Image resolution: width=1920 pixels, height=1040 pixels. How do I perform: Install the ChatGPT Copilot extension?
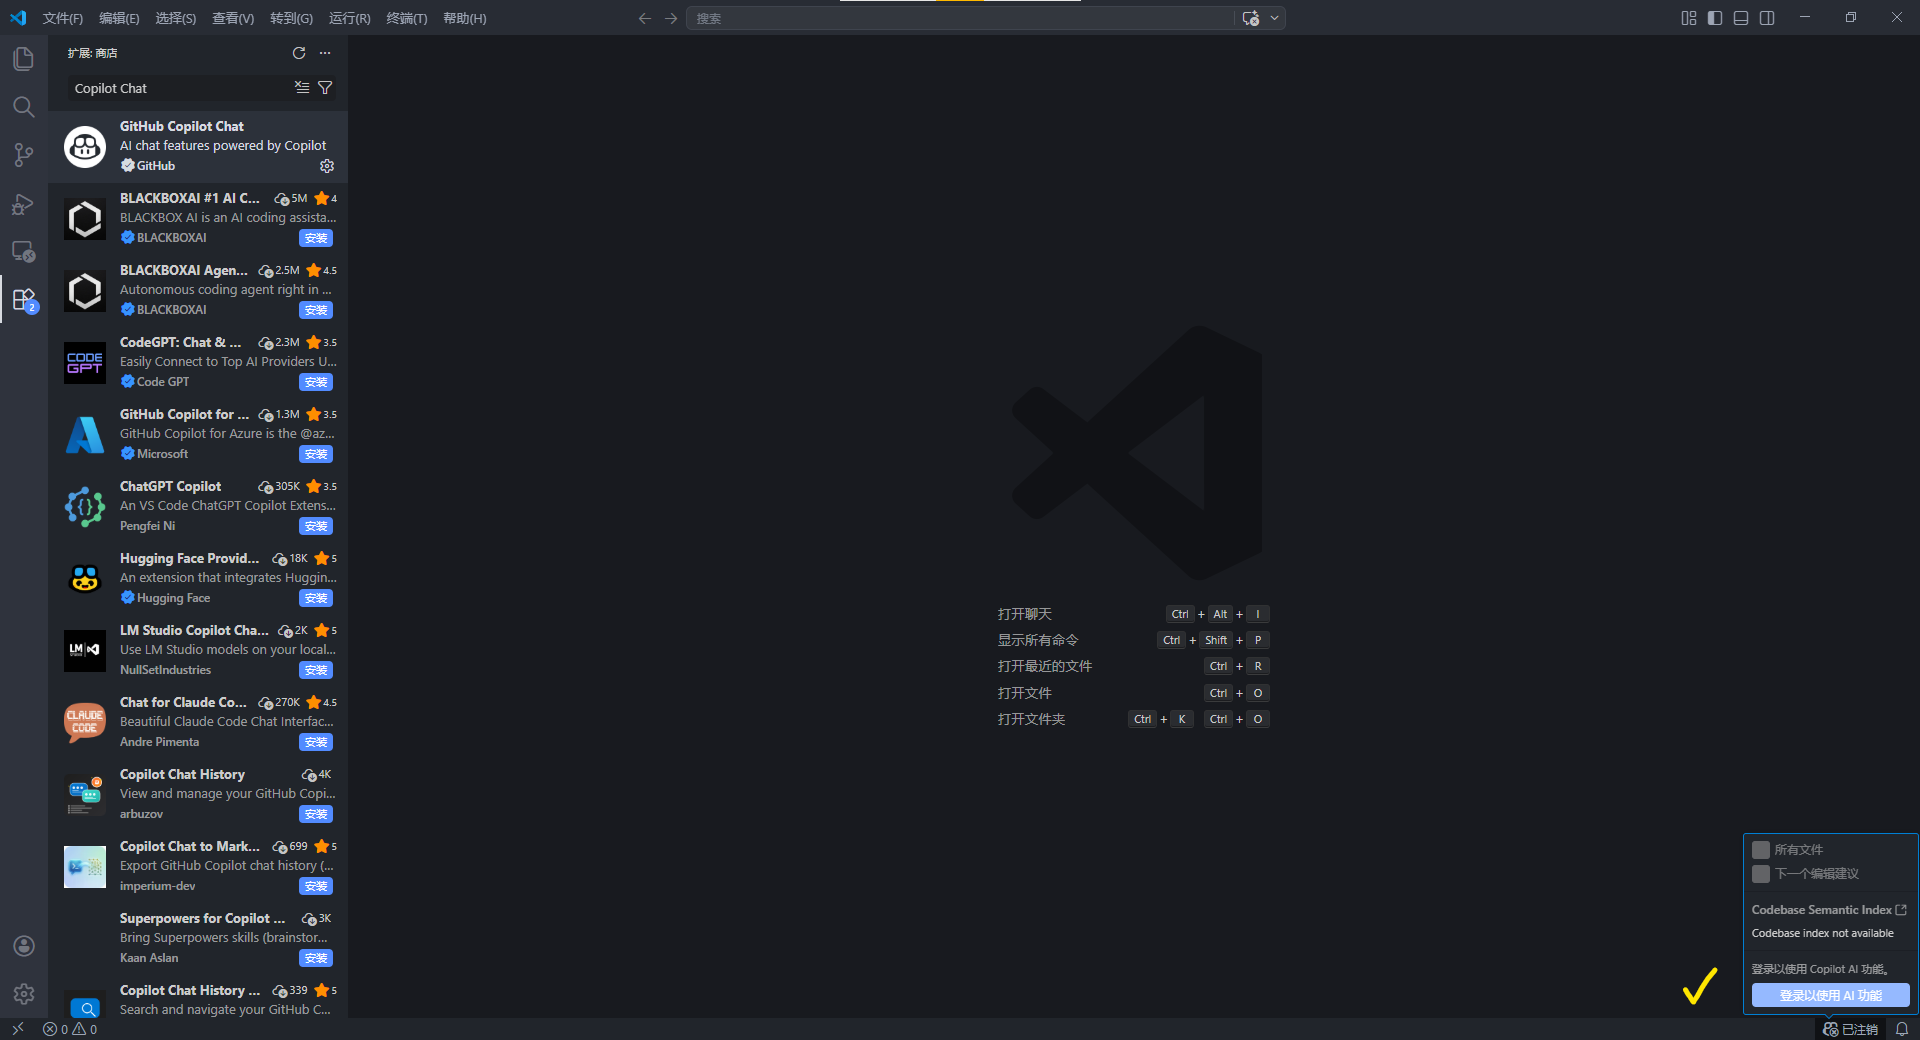point(316,526)
